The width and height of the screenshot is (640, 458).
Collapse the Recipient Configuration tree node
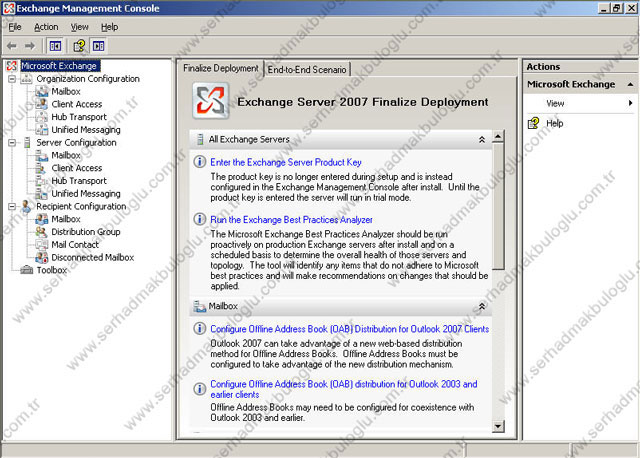(x=12, y=206)
